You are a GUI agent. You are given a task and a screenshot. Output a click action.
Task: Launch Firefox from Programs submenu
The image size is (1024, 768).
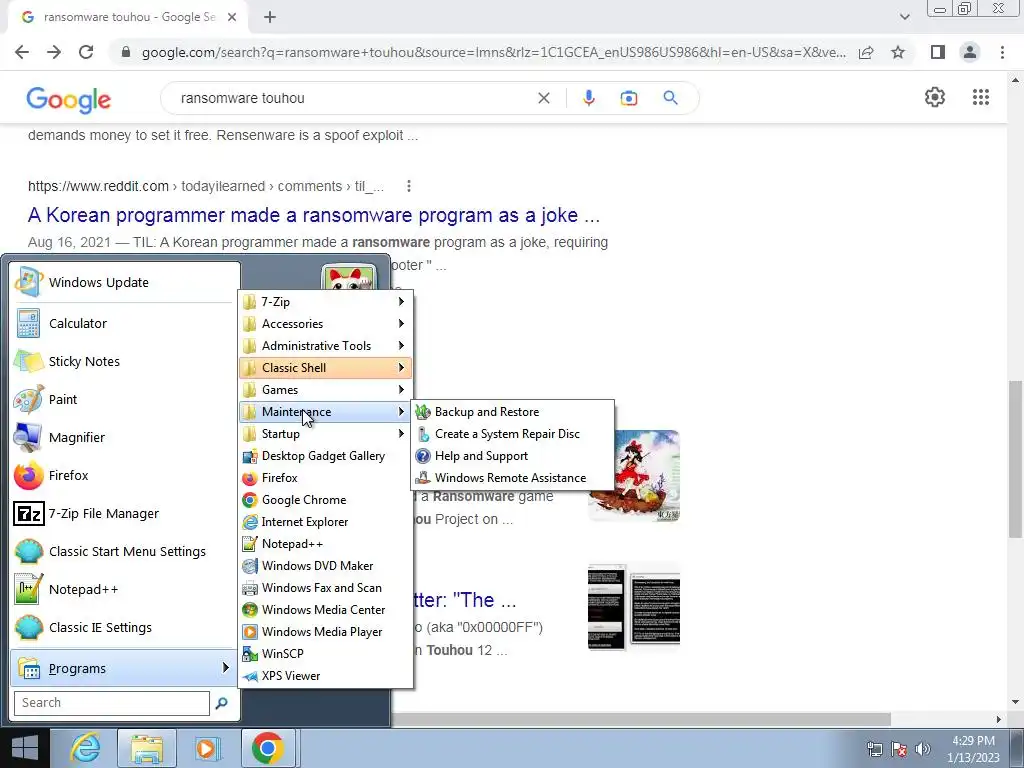tap(325, 478)
